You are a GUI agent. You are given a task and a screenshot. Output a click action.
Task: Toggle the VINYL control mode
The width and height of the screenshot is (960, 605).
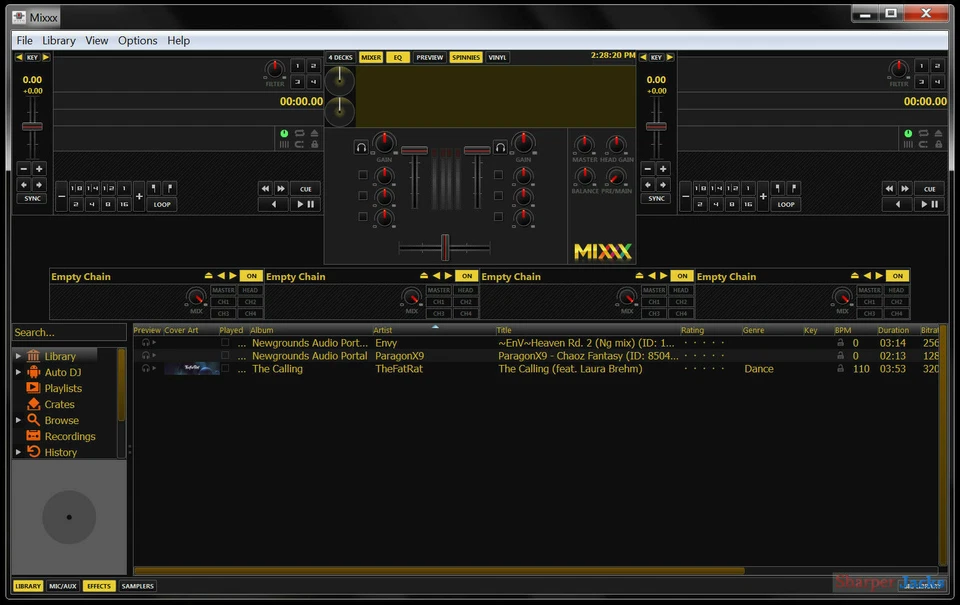tap(497, 57)
